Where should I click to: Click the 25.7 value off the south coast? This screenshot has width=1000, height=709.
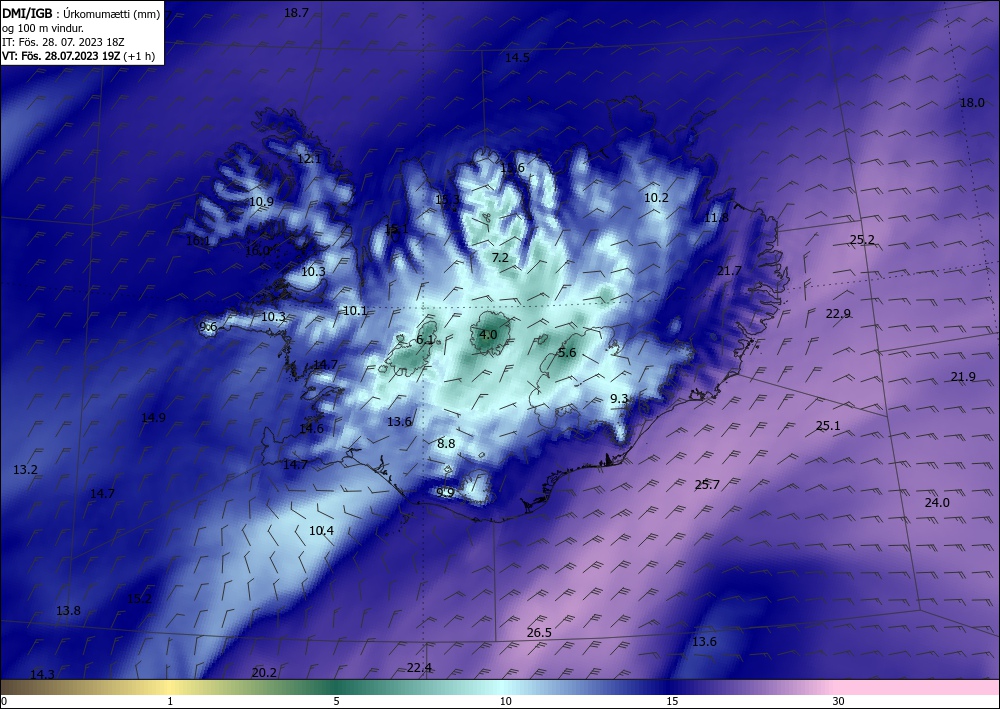707,485
